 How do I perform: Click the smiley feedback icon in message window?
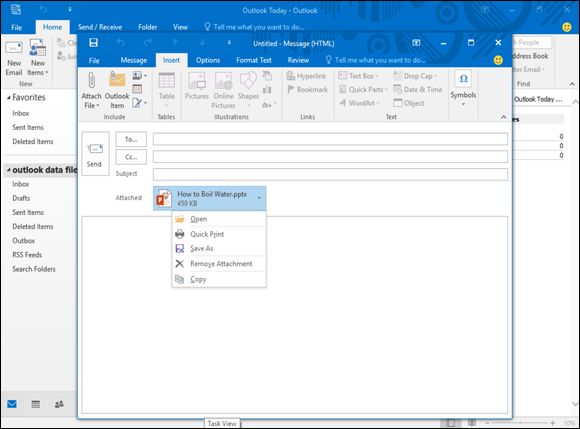(498, 60)
